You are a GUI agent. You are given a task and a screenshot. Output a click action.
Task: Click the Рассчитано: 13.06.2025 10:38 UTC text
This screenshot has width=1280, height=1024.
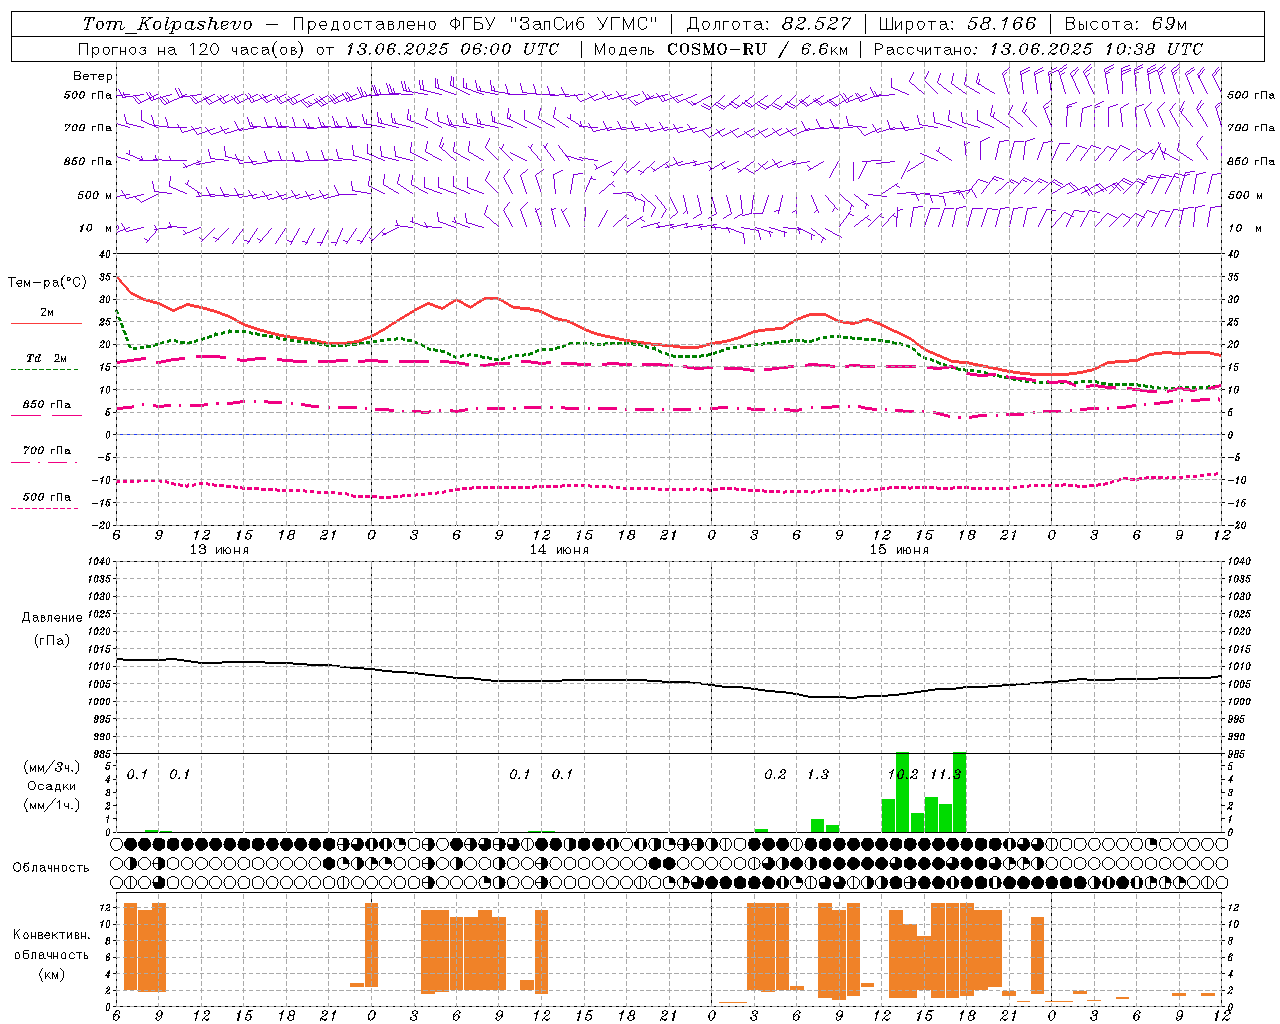(1038, 49)
